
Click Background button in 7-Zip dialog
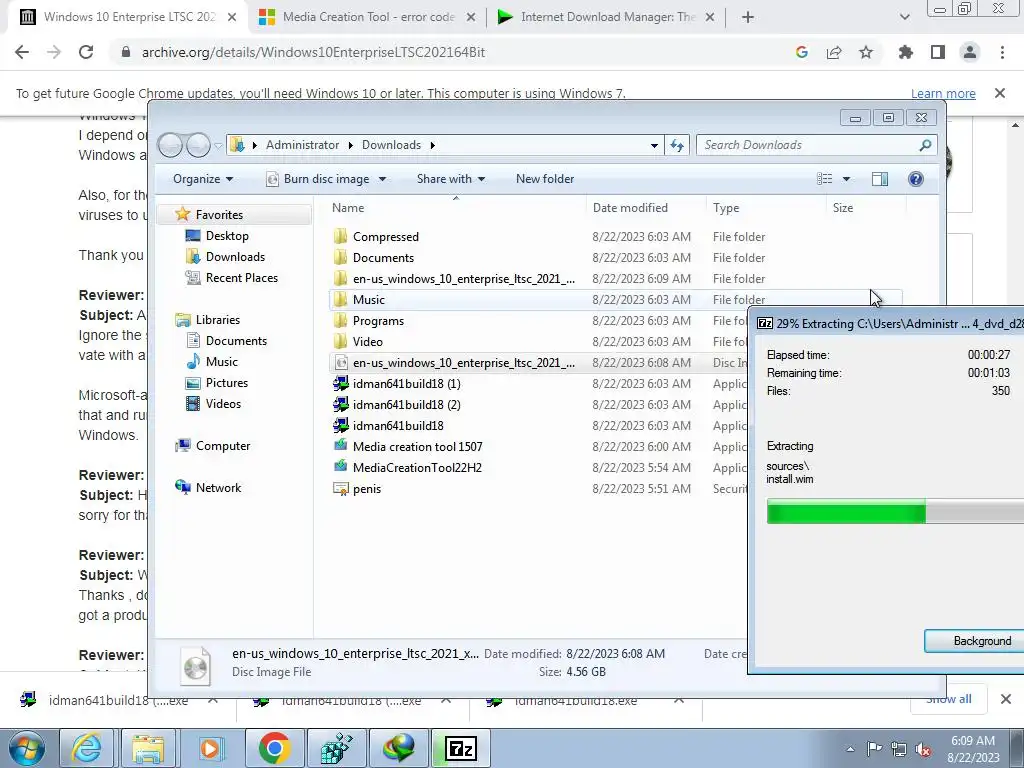(974, 641)
